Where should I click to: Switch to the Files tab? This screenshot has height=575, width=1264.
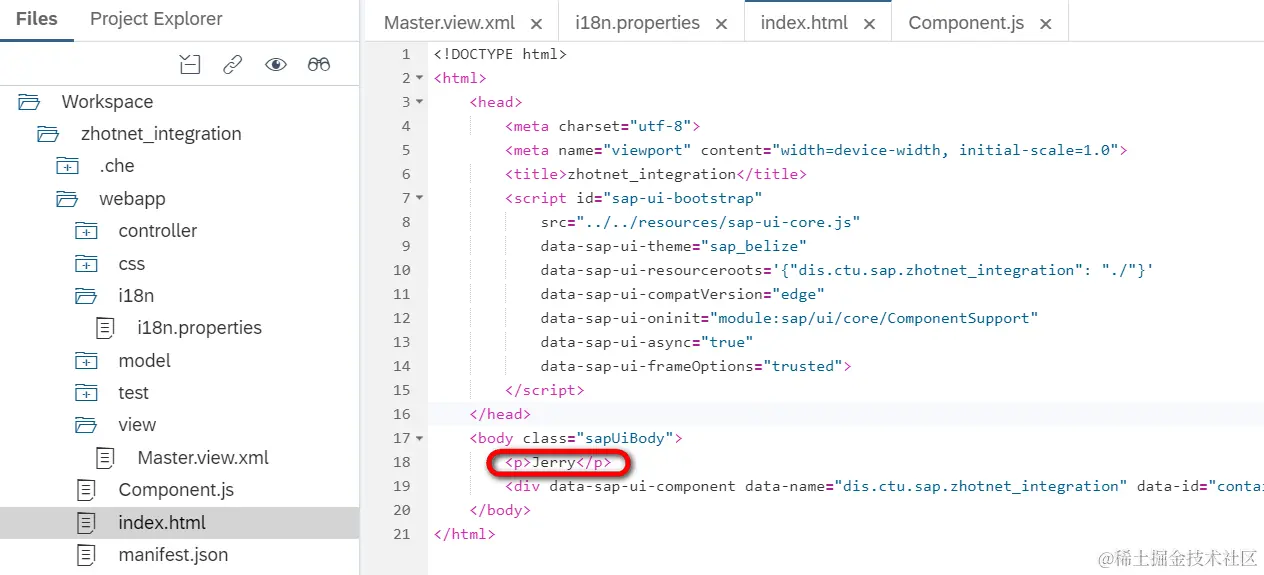37,19
